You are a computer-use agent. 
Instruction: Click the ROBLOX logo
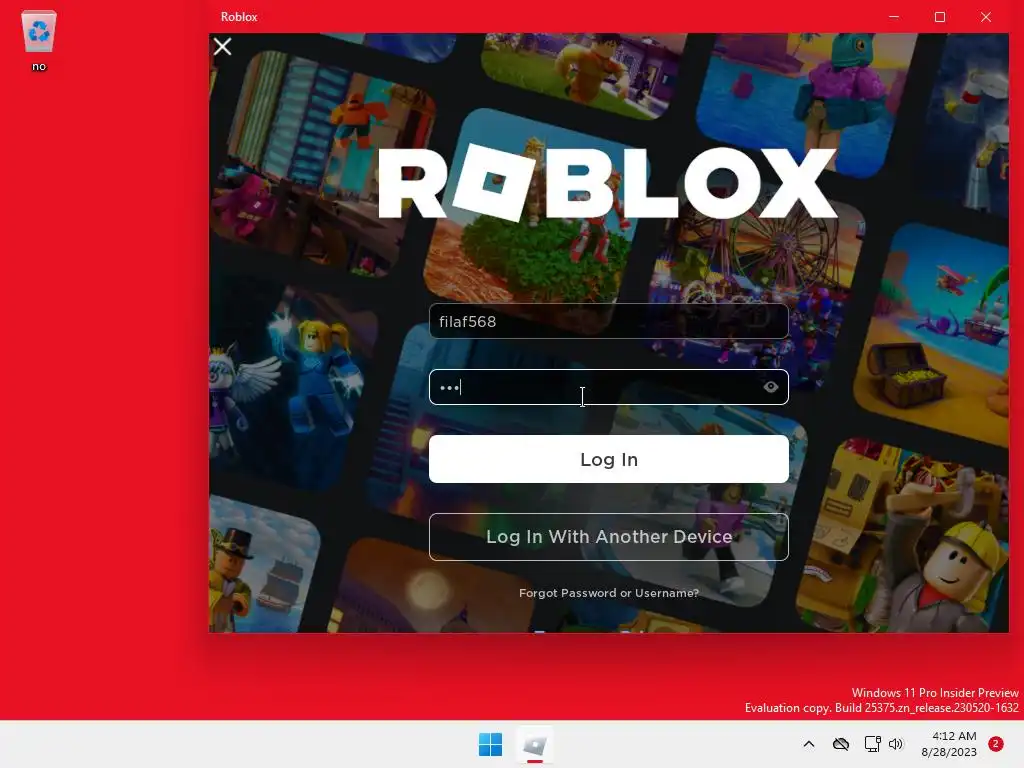607,183
